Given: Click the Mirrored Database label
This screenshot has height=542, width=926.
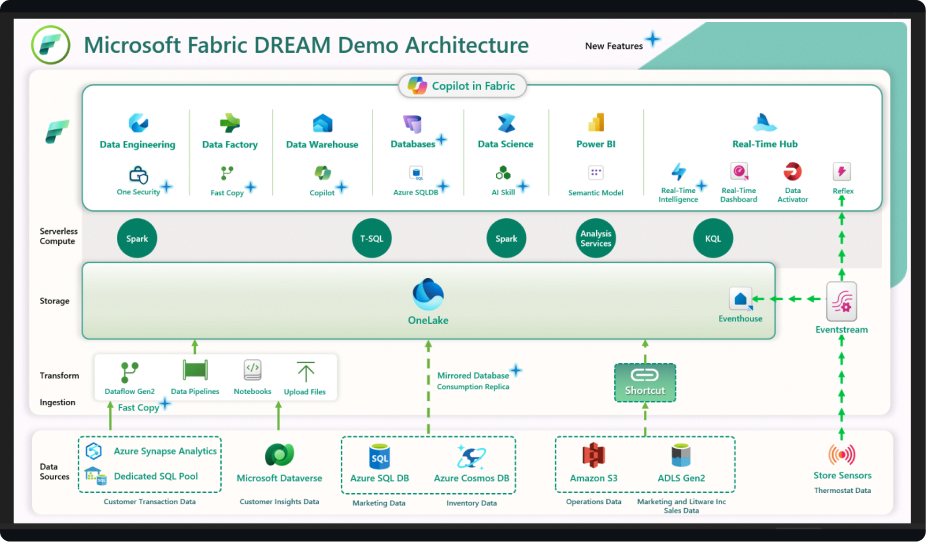Looking at the screenshot, I should (473, 376).
